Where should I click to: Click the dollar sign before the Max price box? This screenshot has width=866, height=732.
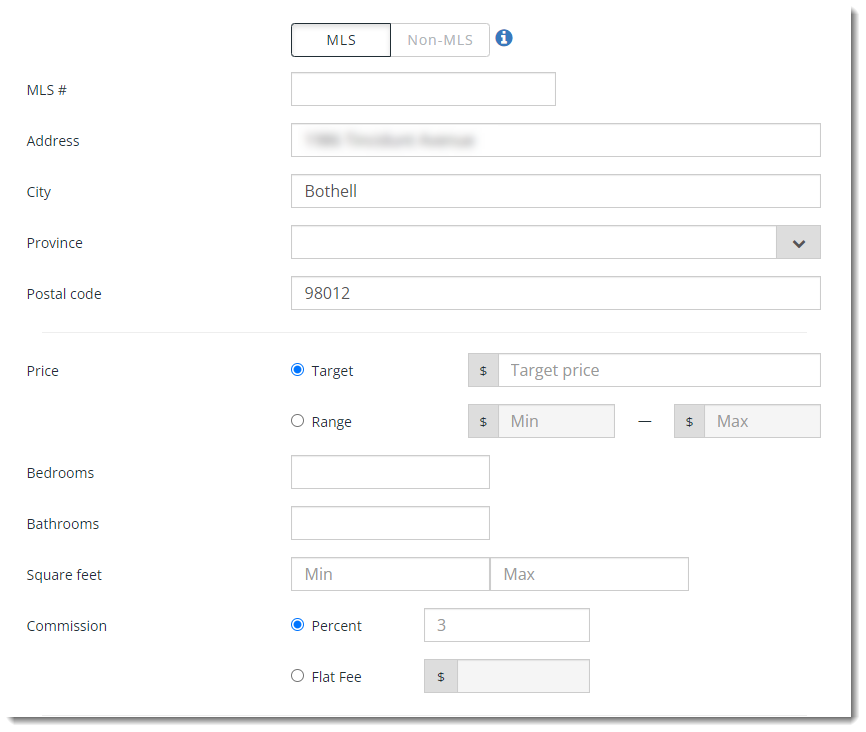point(689,421)
